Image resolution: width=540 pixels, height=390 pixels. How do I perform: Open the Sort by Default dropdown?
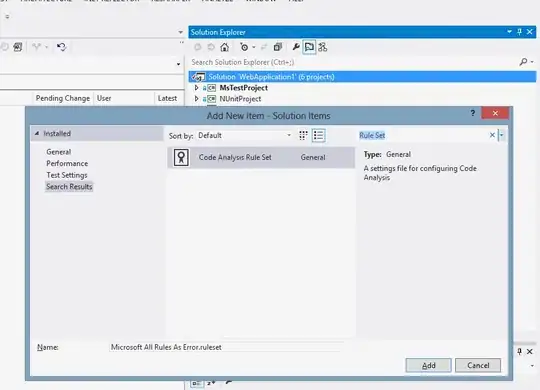coord(244,135)
